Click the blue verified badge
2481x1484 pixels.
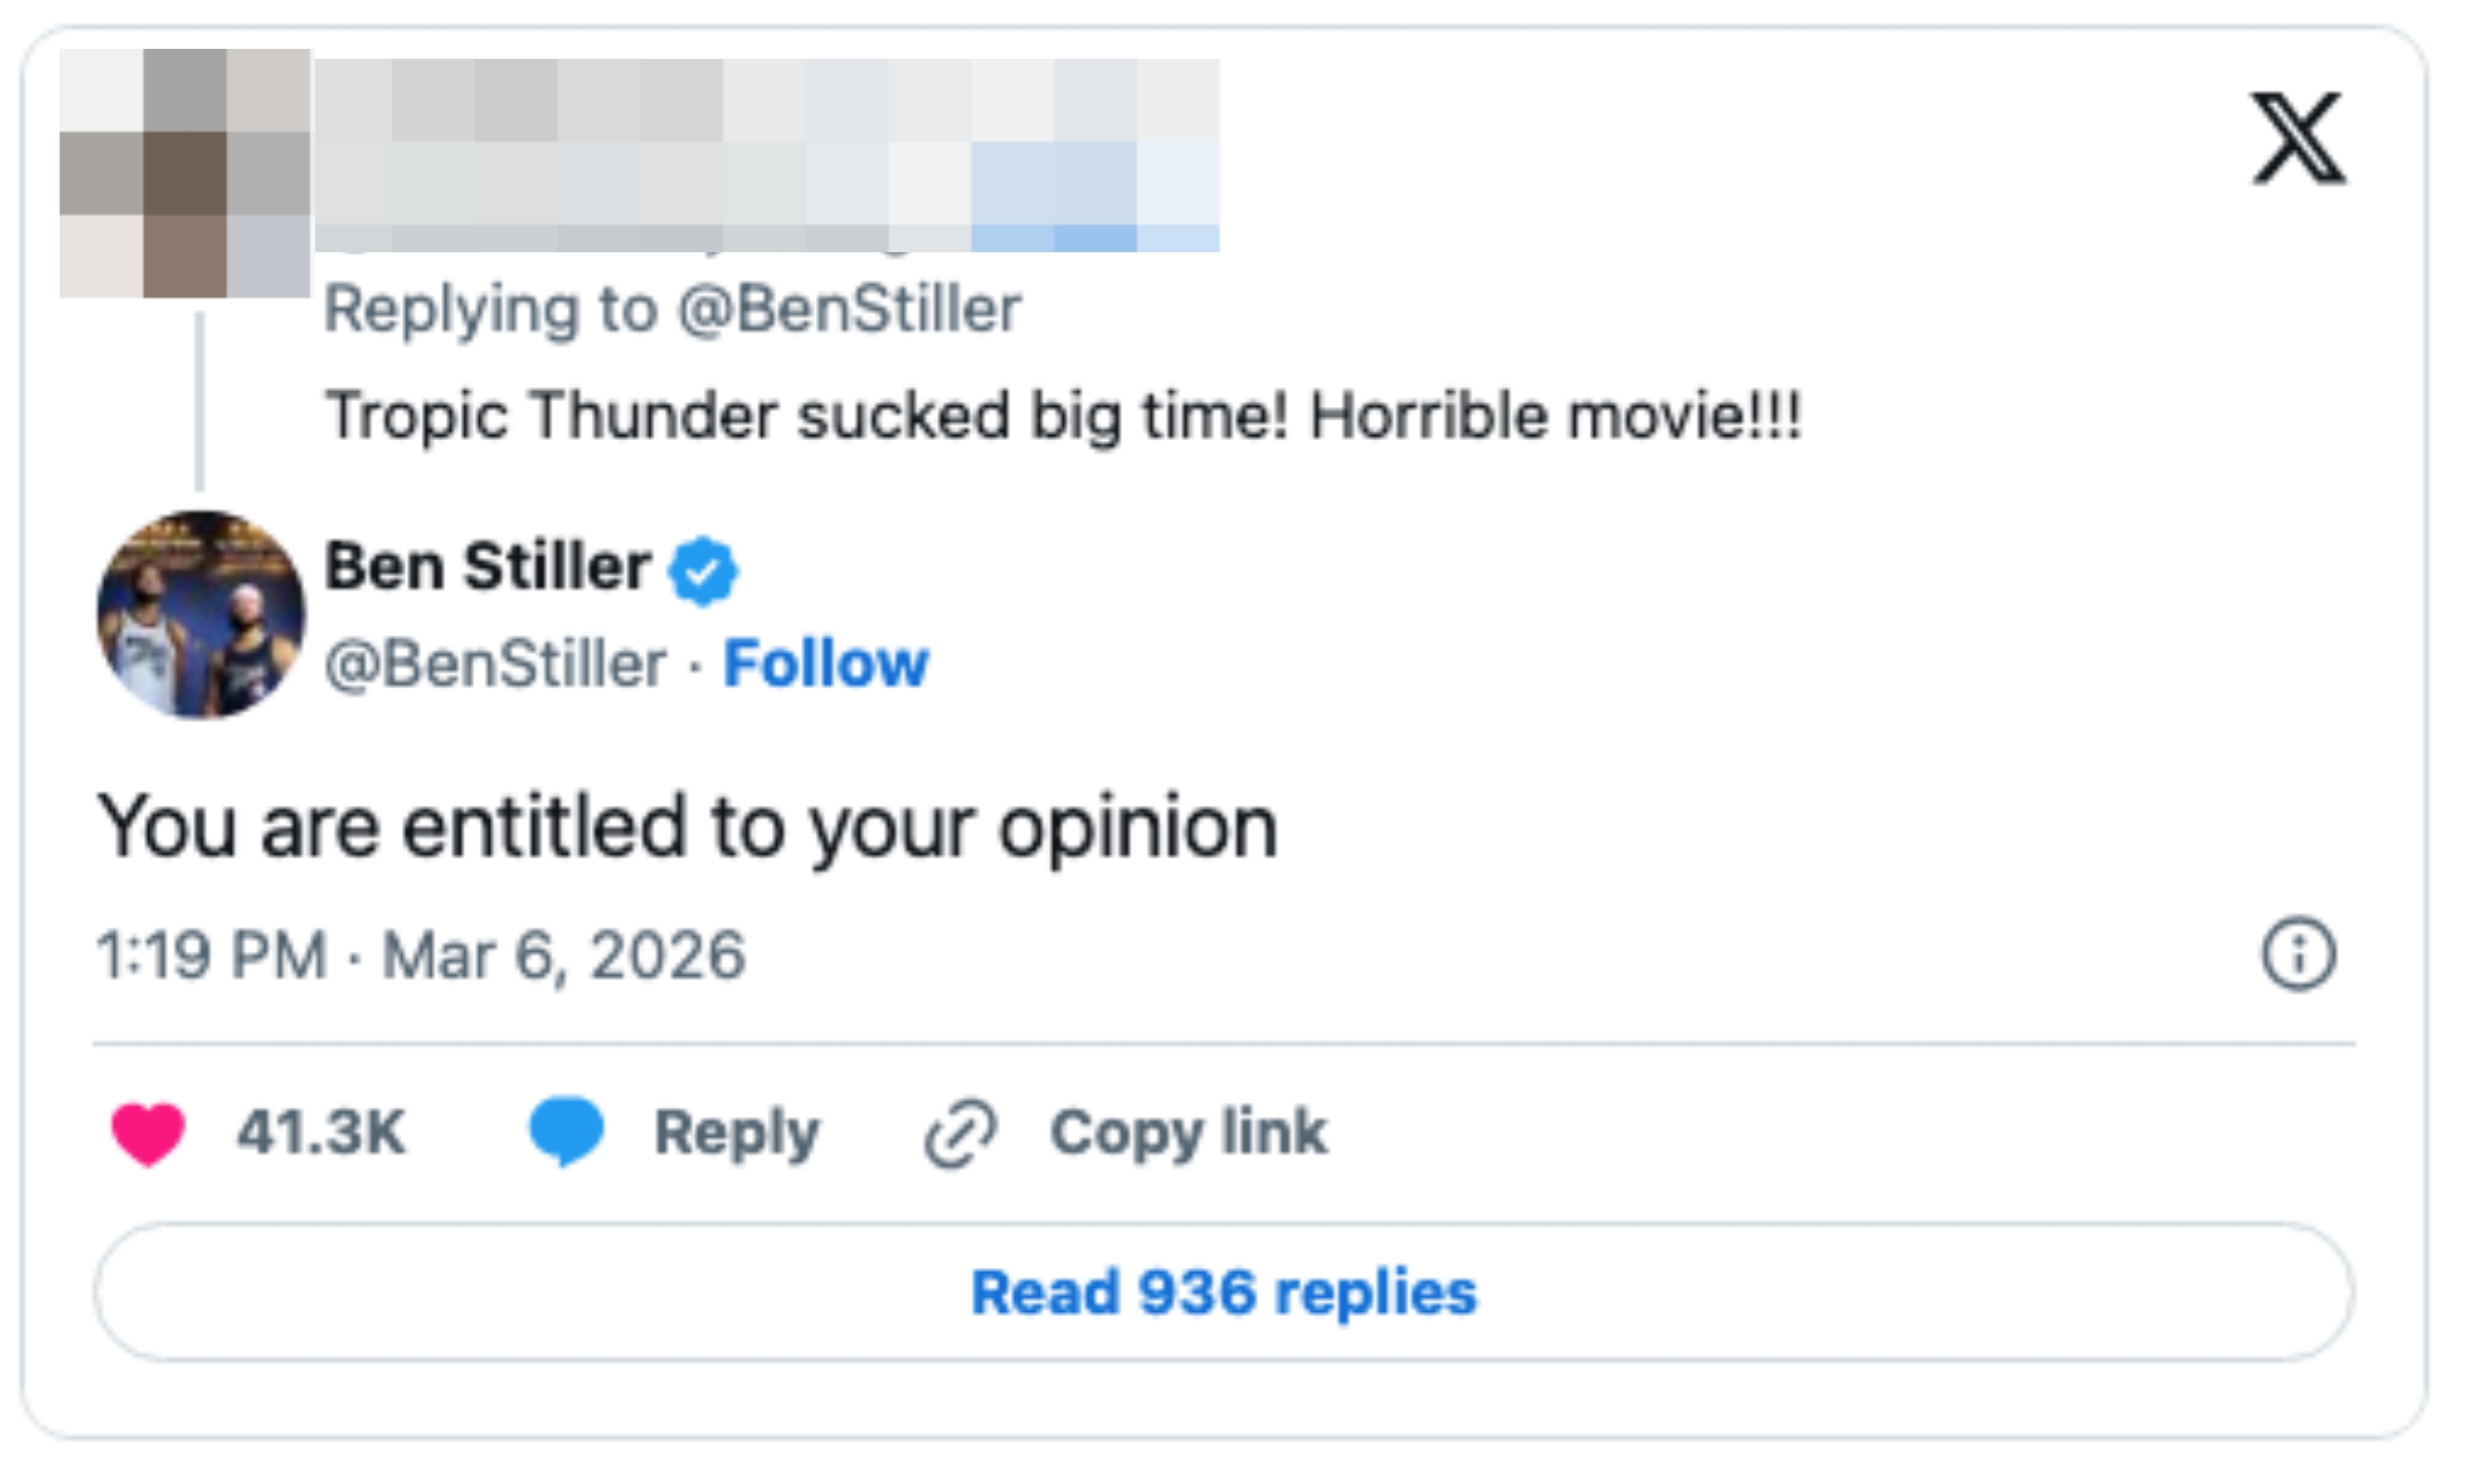pos(703,570)
